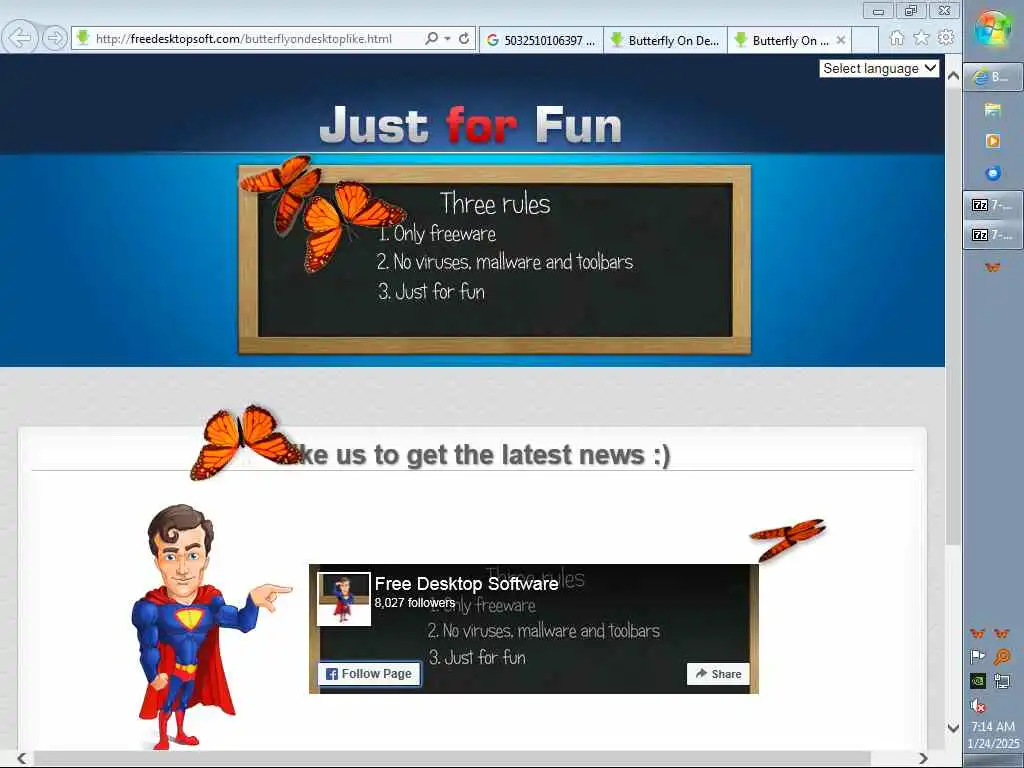1024x768 pixels.
Task: Click the magnifier search icon in address bar
Action: 431,39
